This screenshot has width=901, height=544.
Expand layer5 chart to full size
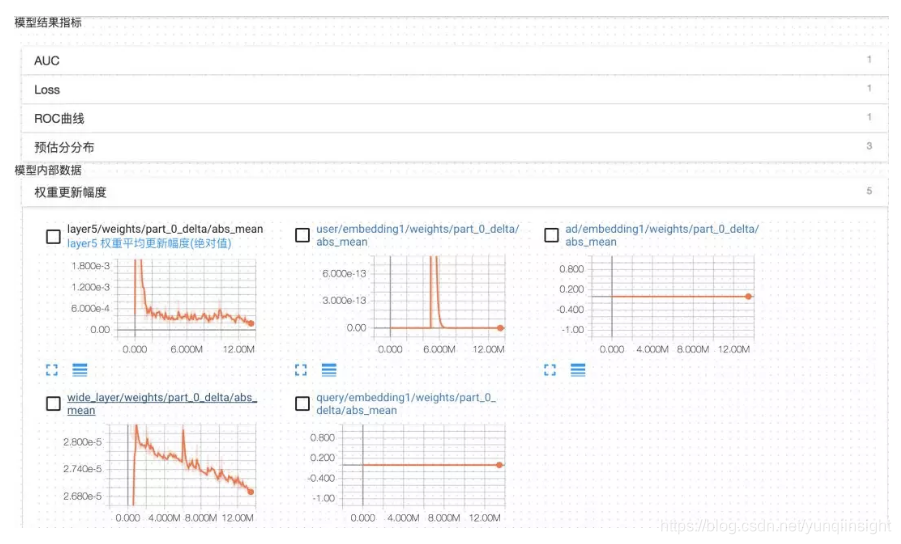tap(52, 371)
